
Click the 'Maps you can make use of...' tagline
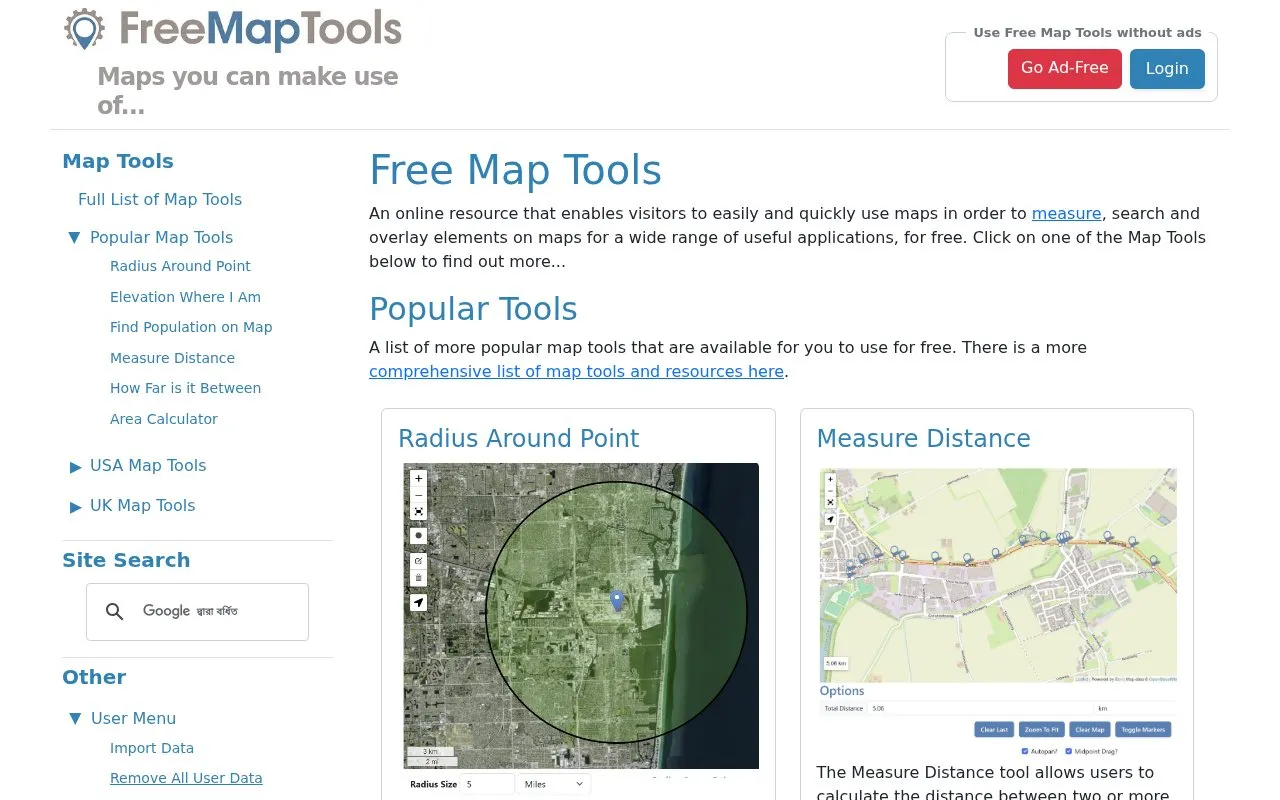pyautogui.click(x=248, y=91)
